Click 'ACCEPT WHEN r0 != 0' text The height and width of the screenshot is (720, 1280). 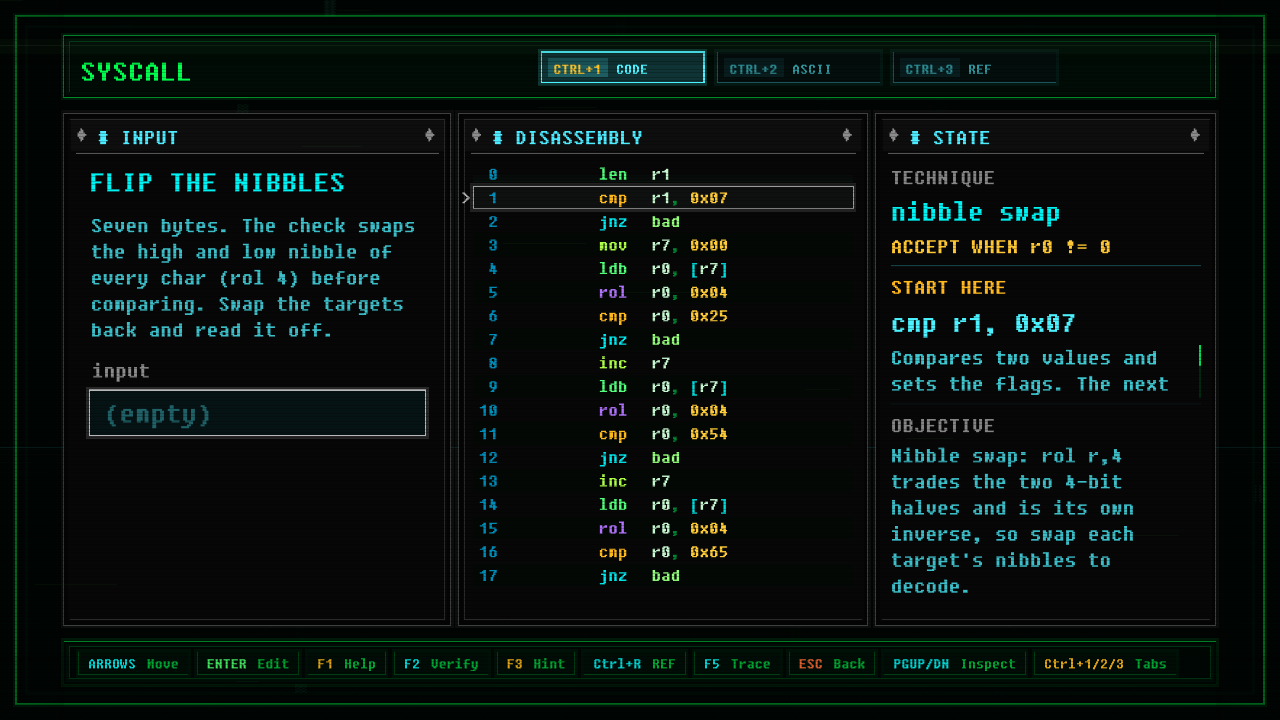[1000, 247]
